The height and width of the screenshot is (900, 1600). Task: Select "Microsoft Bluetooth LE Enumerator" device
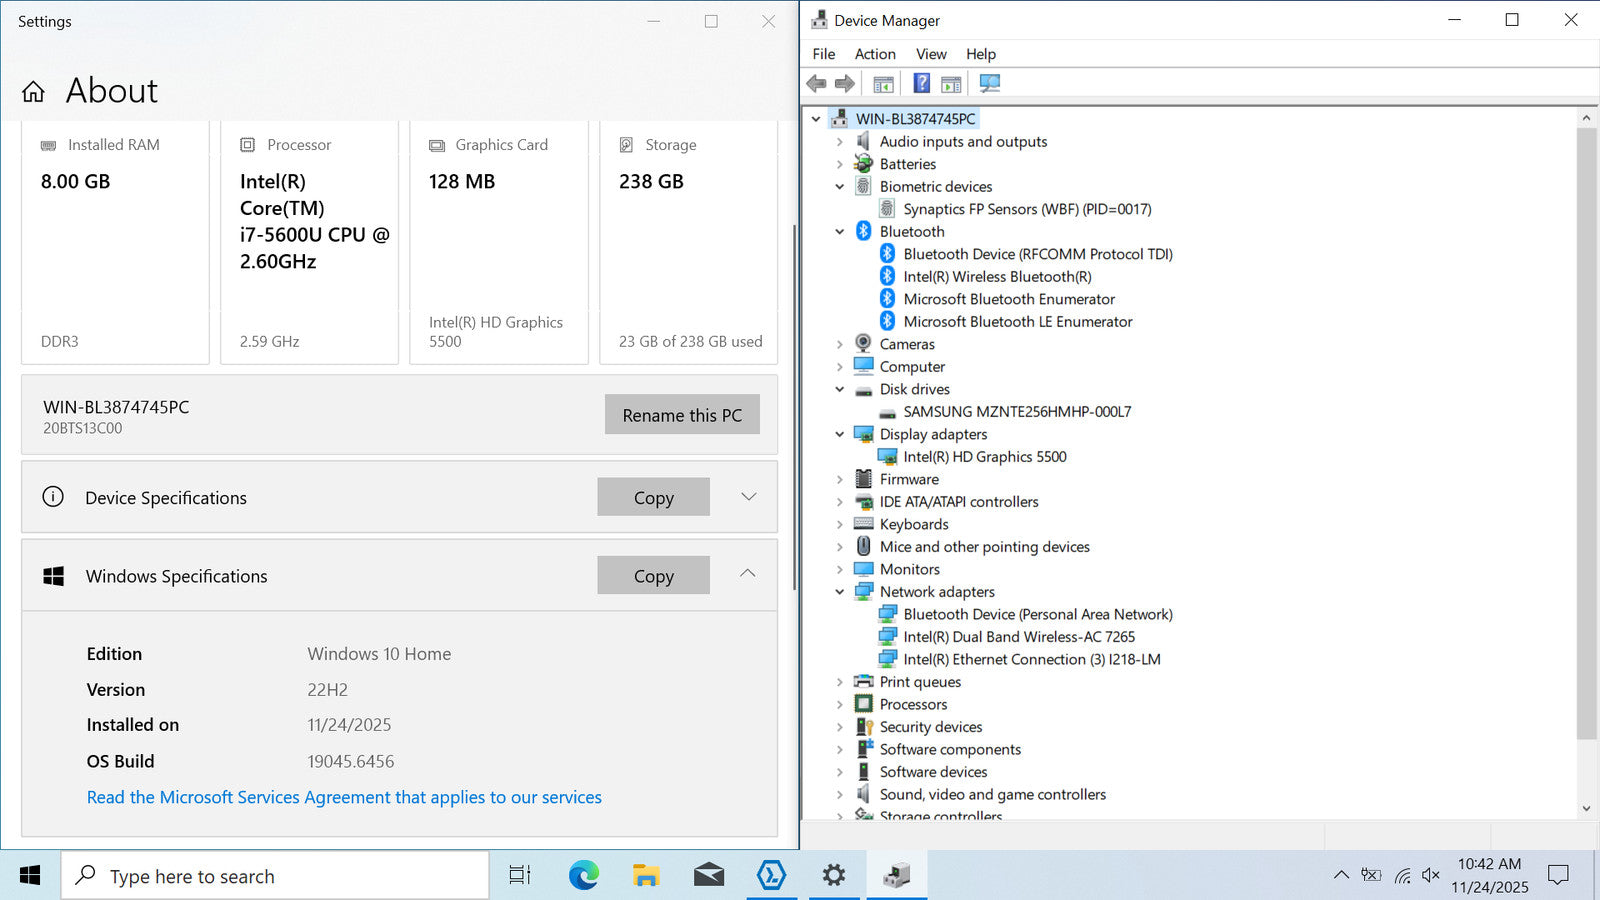pyautogui.click(x=1018, y=321)
